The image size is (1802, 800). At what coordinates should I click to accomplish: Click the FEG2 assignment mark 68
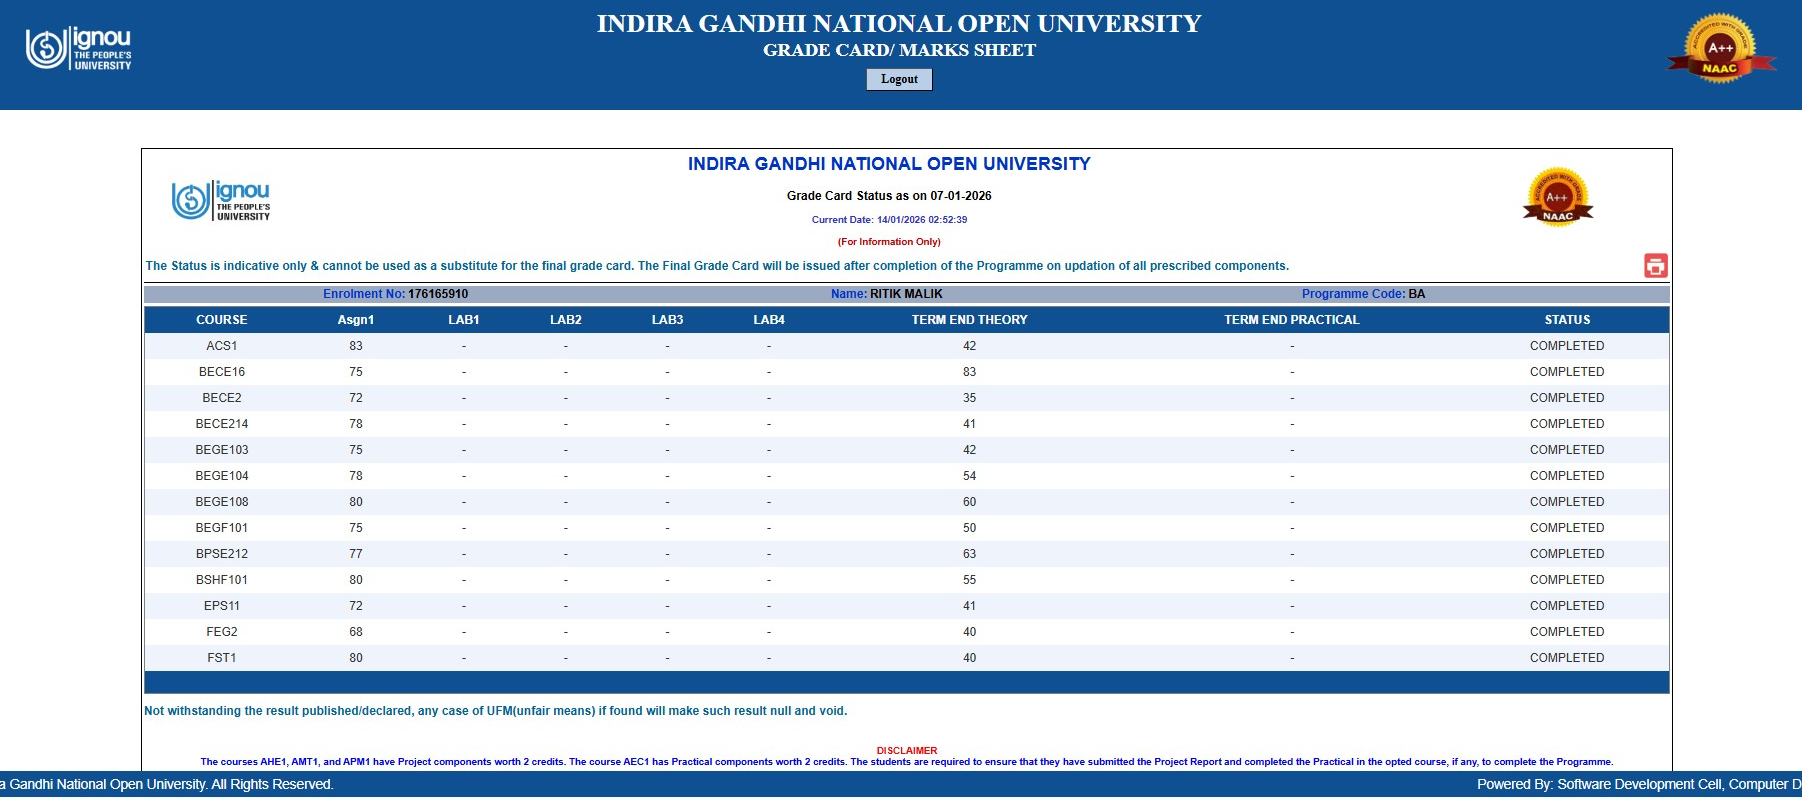pos(356,632)
